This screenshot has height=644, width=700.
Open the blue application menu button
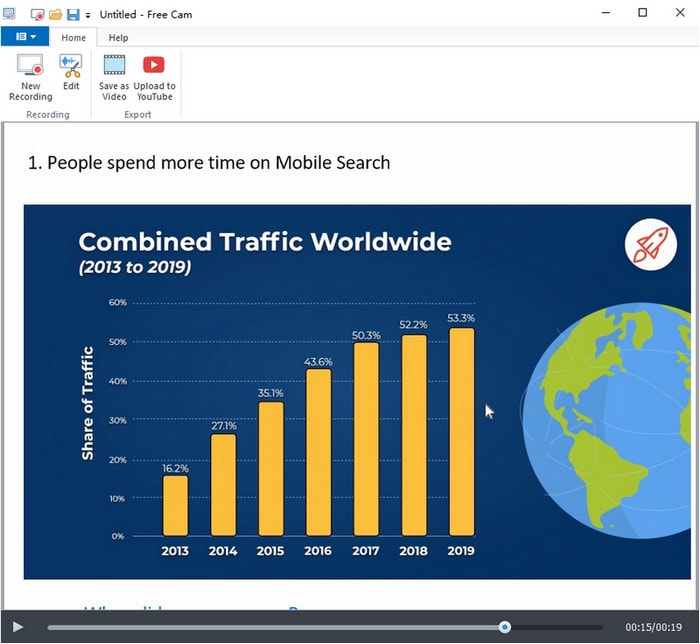(25, 37)
